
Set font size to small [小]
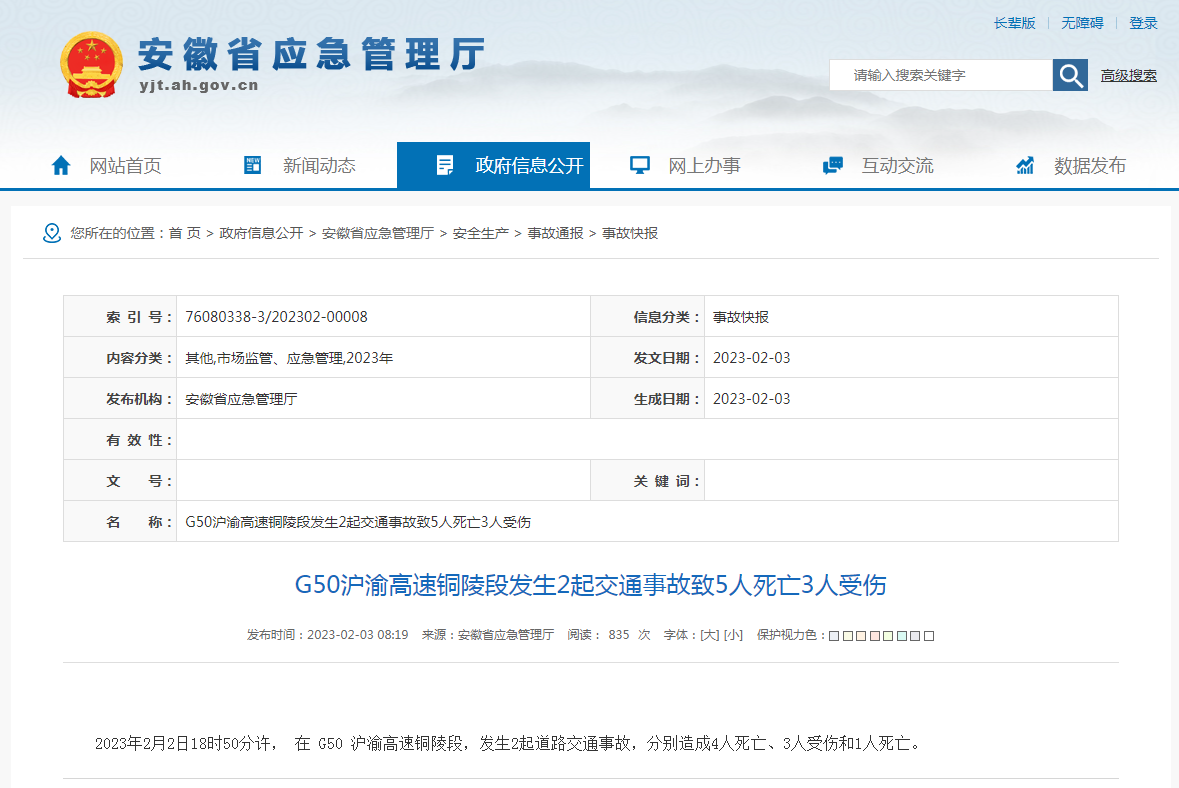tap(733, 635)
